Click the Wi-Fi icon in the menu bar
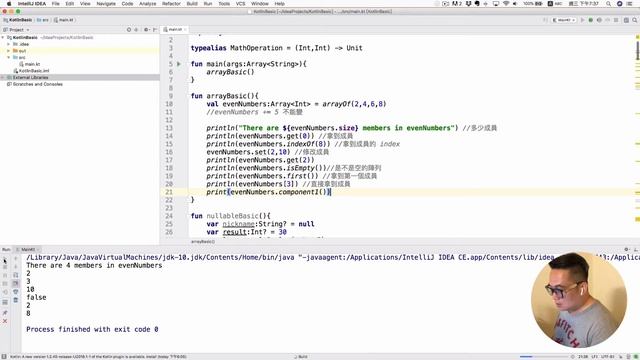Viewport: 640px width, 360px height. click(x=506, y=4)
